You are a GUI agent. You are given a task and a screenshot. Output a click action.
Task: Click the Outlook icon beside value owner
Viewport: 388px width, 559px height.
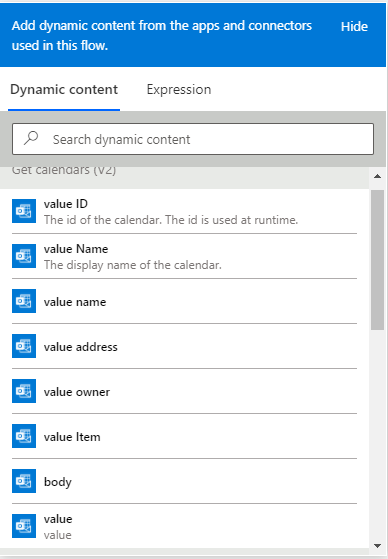tap(24, 391)
